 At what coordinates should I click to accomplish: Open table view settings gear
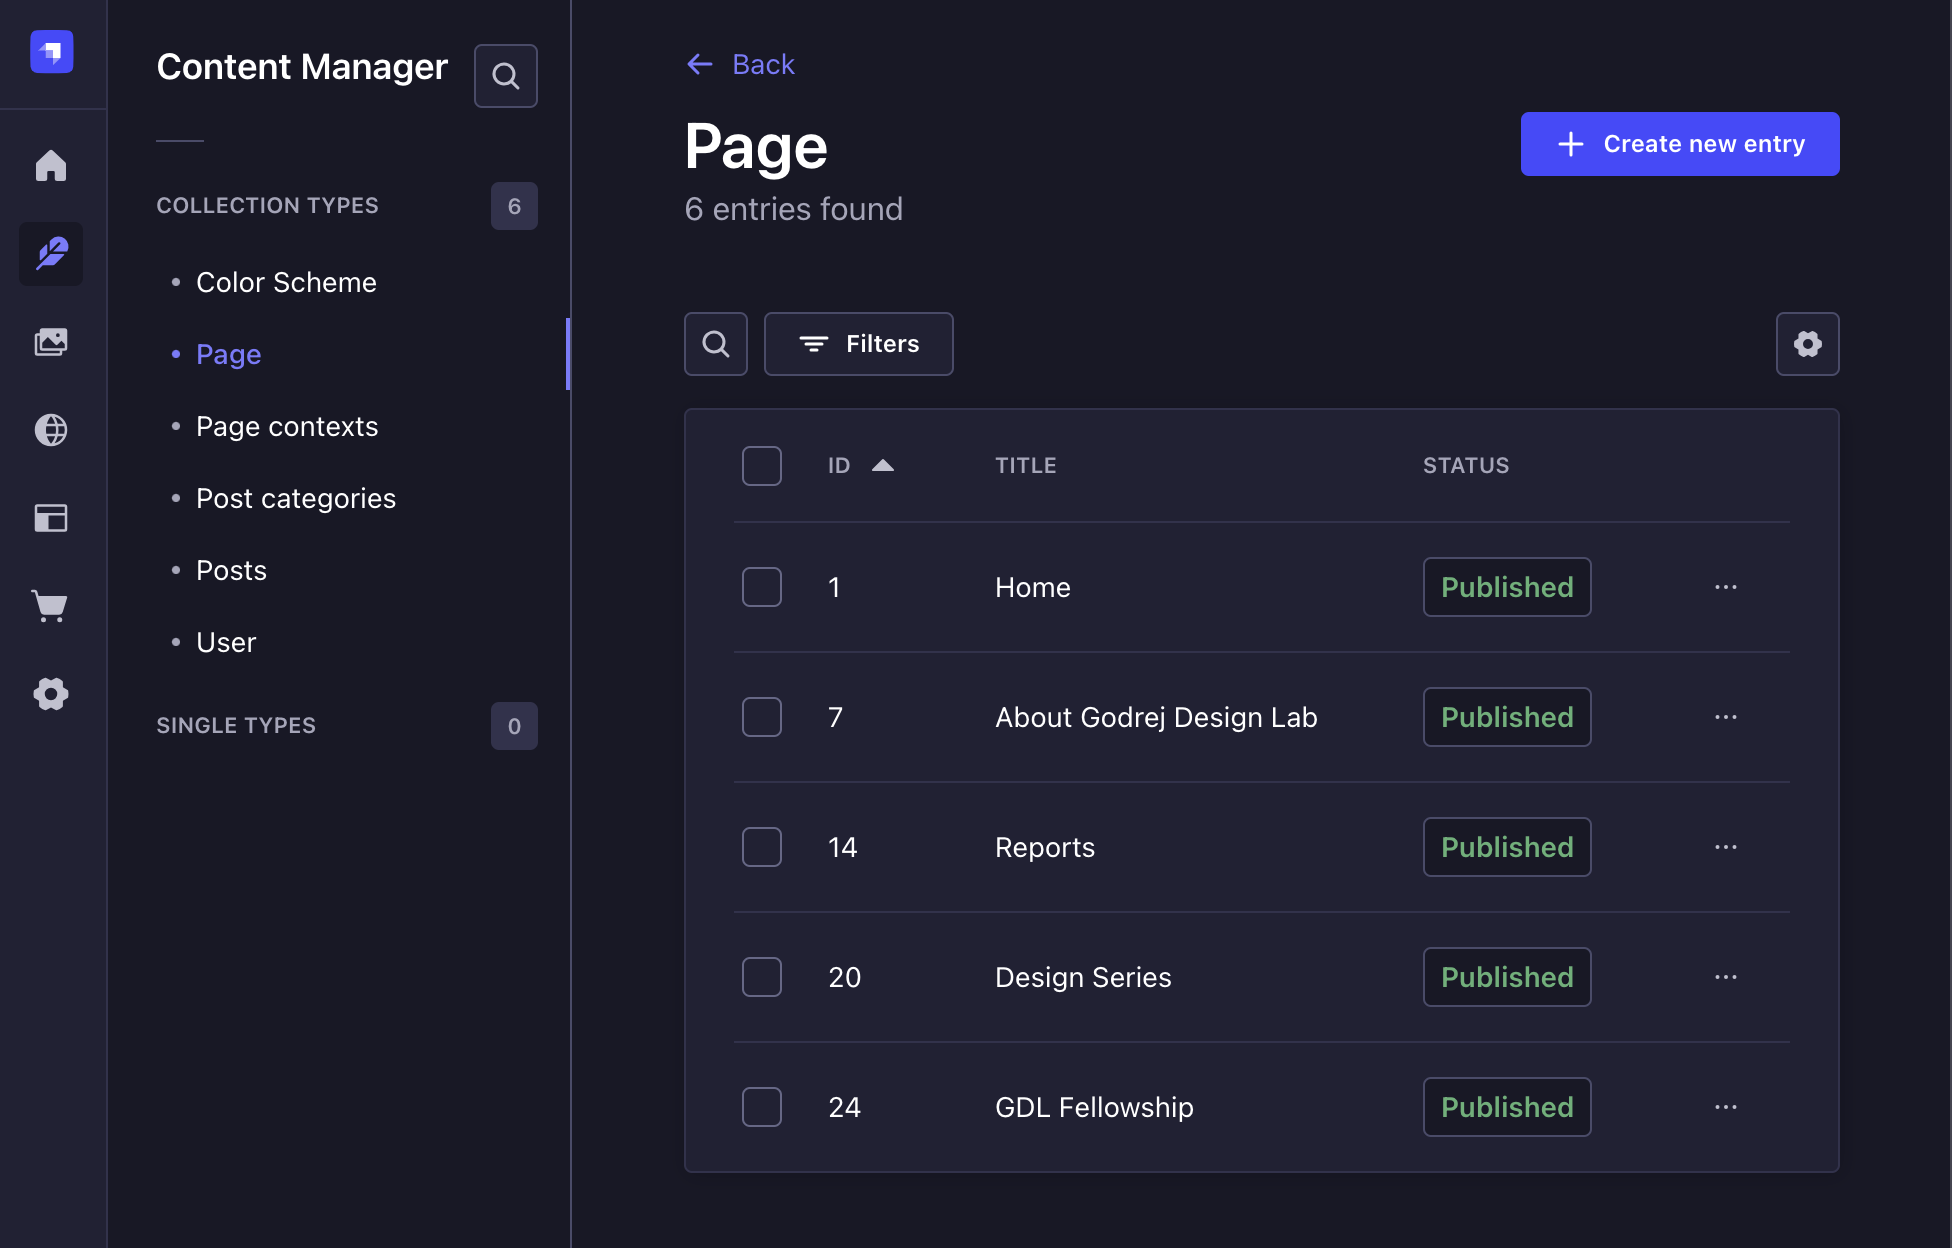pyautogui.click(x=1807, y=344)
